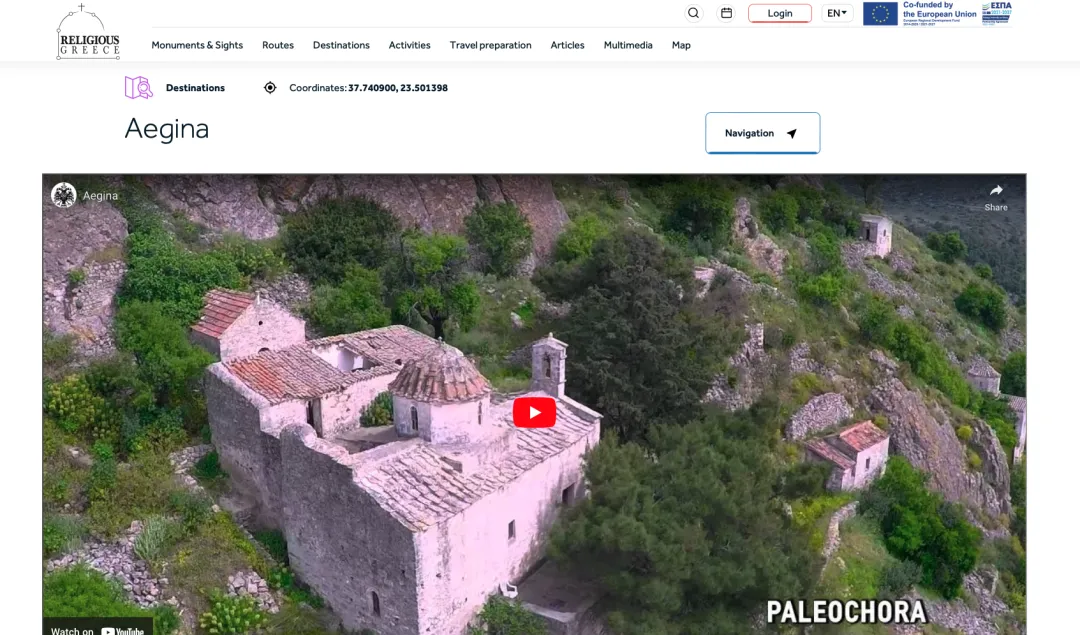Image resolution: width=1080 pixels, height=635 pixels.
Task: Open the Monuments & Sights menu
Action: (x=197, y=45)
